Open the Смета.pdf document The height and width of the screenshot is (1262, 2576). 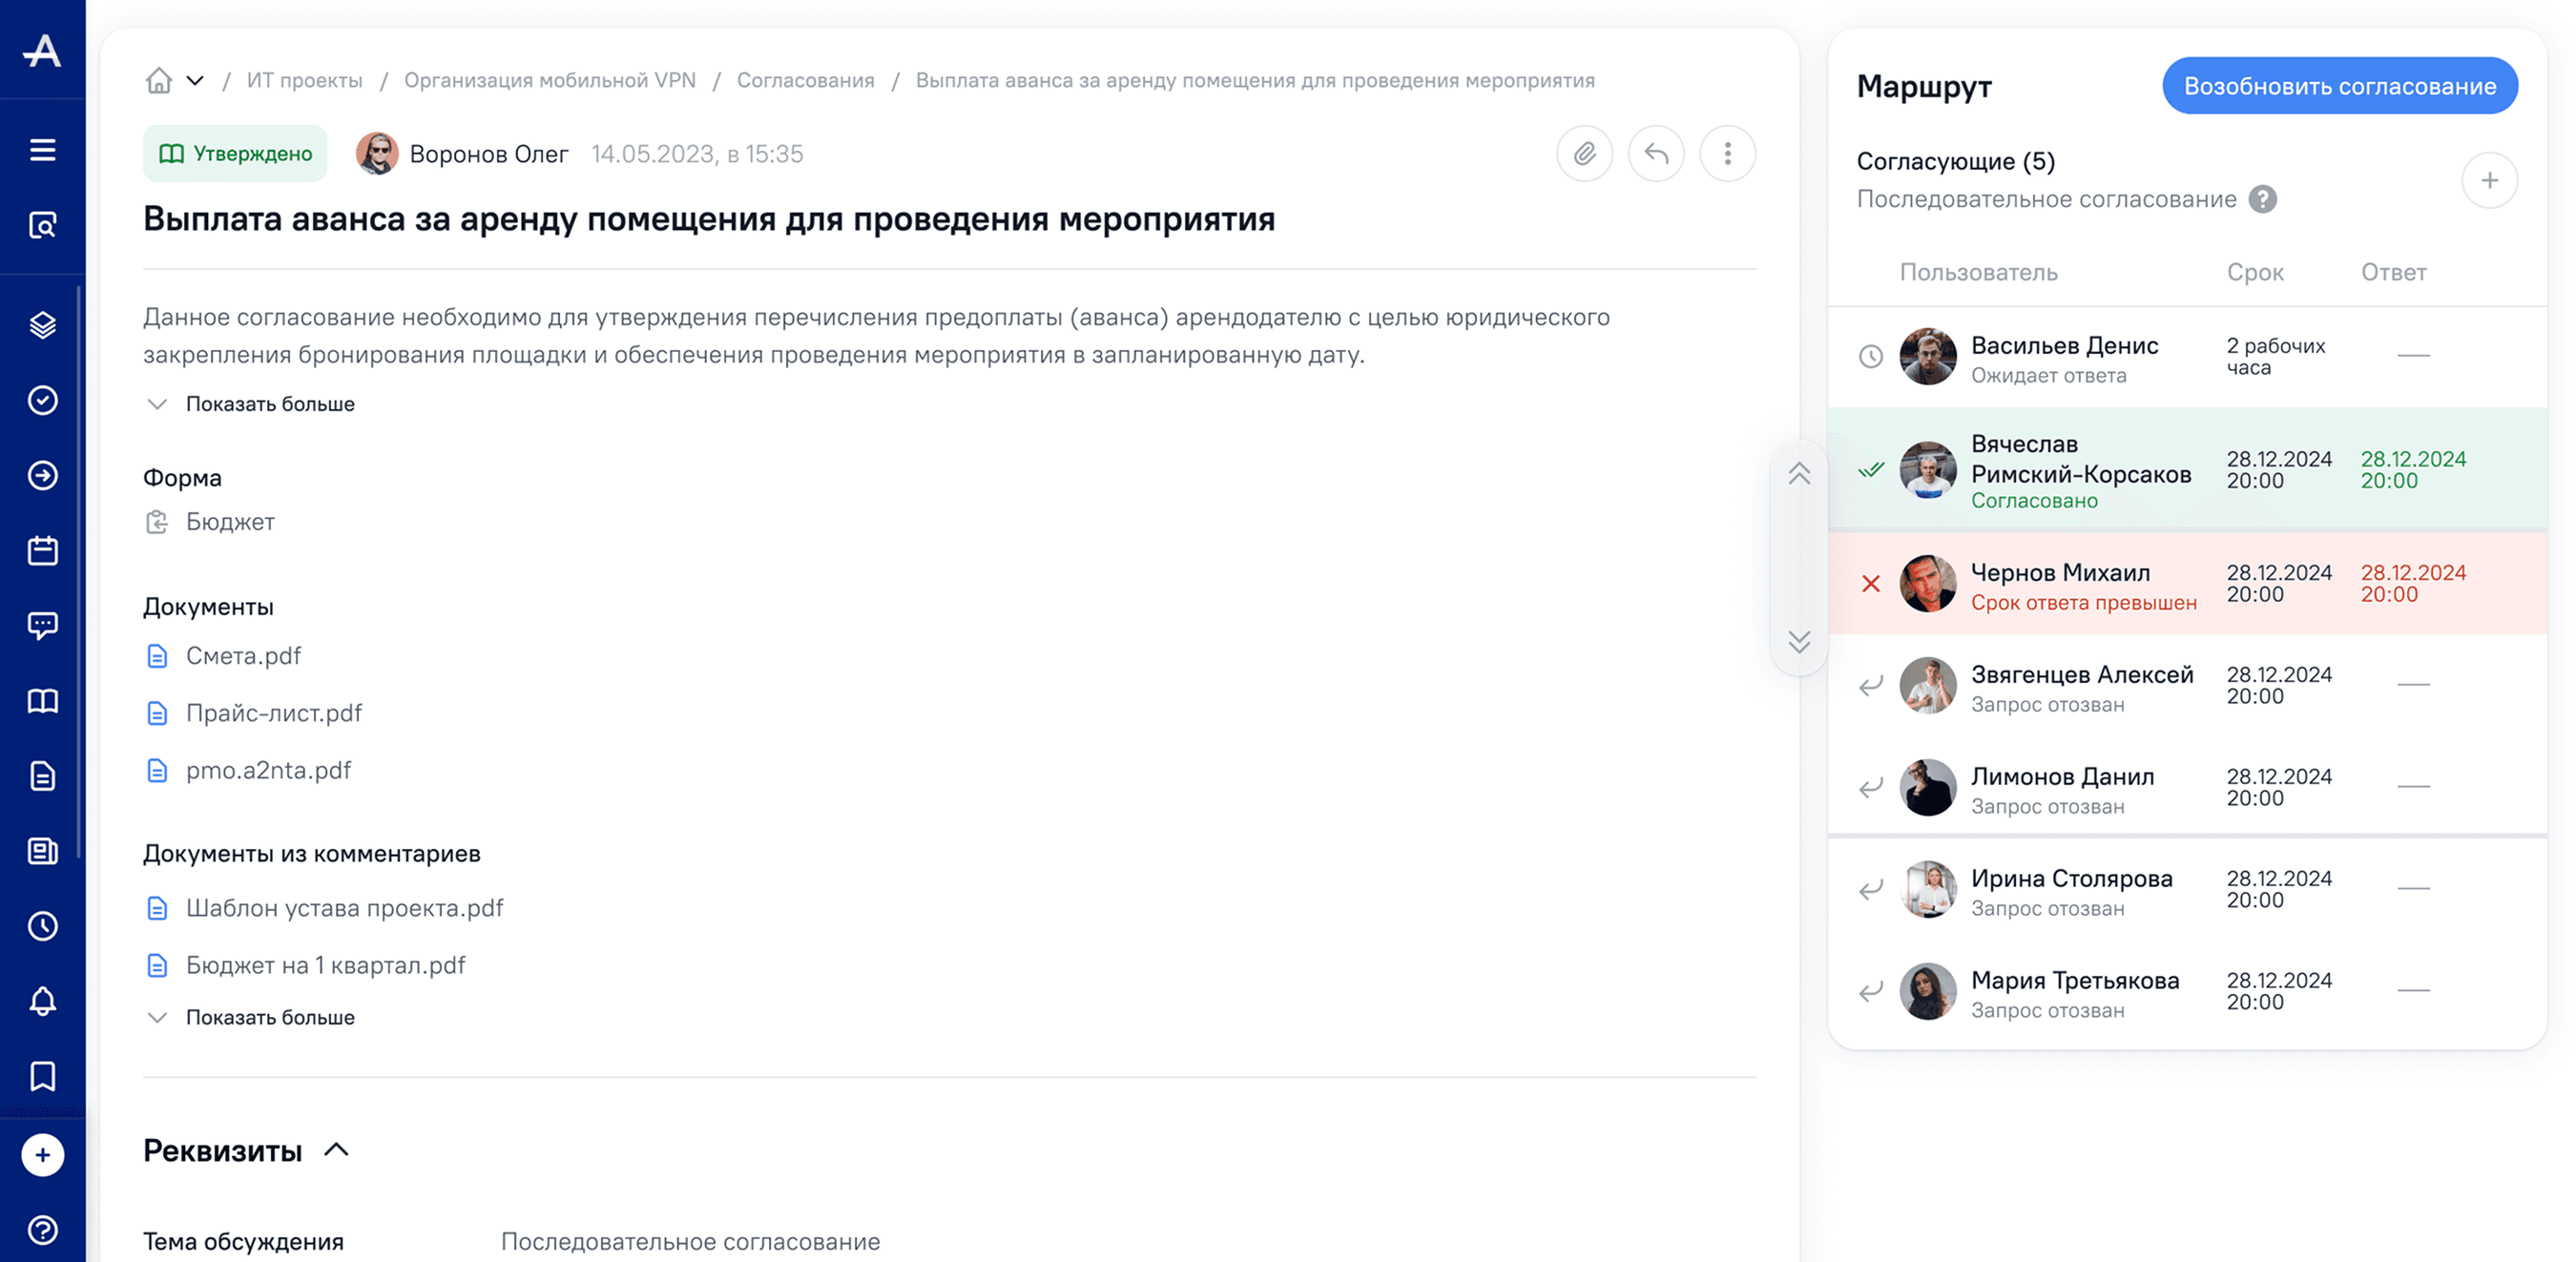click(x=243, y=656)
